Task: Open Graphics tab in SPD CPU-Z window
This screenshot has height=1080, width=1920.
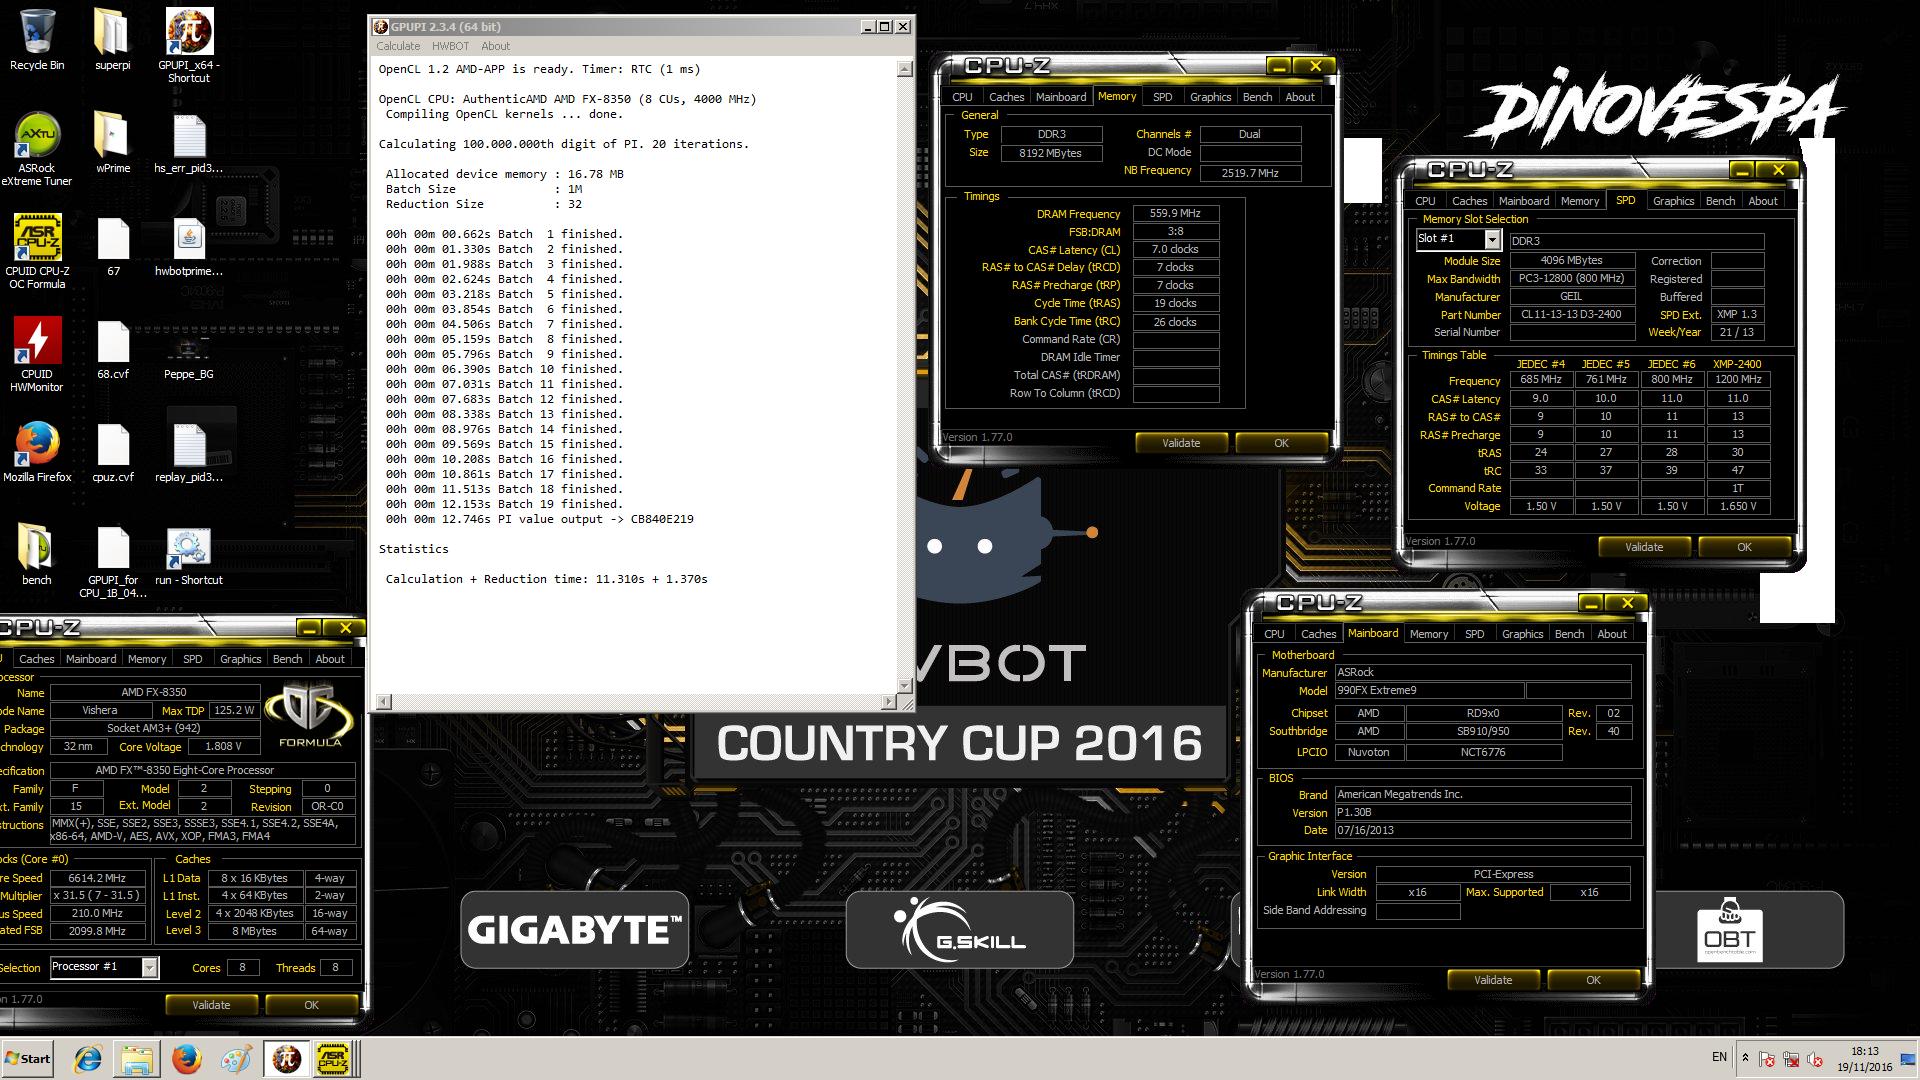Action: (x=1673, y=201)
